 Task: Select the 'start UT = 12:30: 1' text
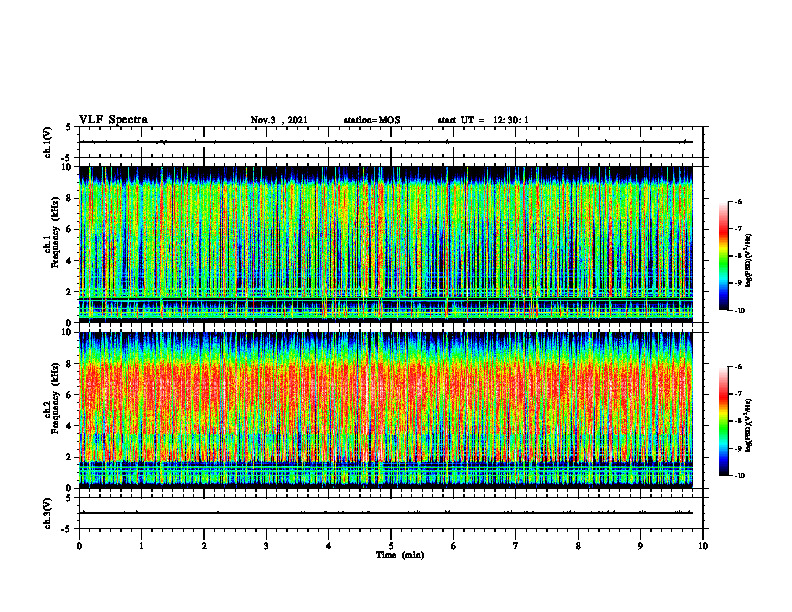pos(483,120)
